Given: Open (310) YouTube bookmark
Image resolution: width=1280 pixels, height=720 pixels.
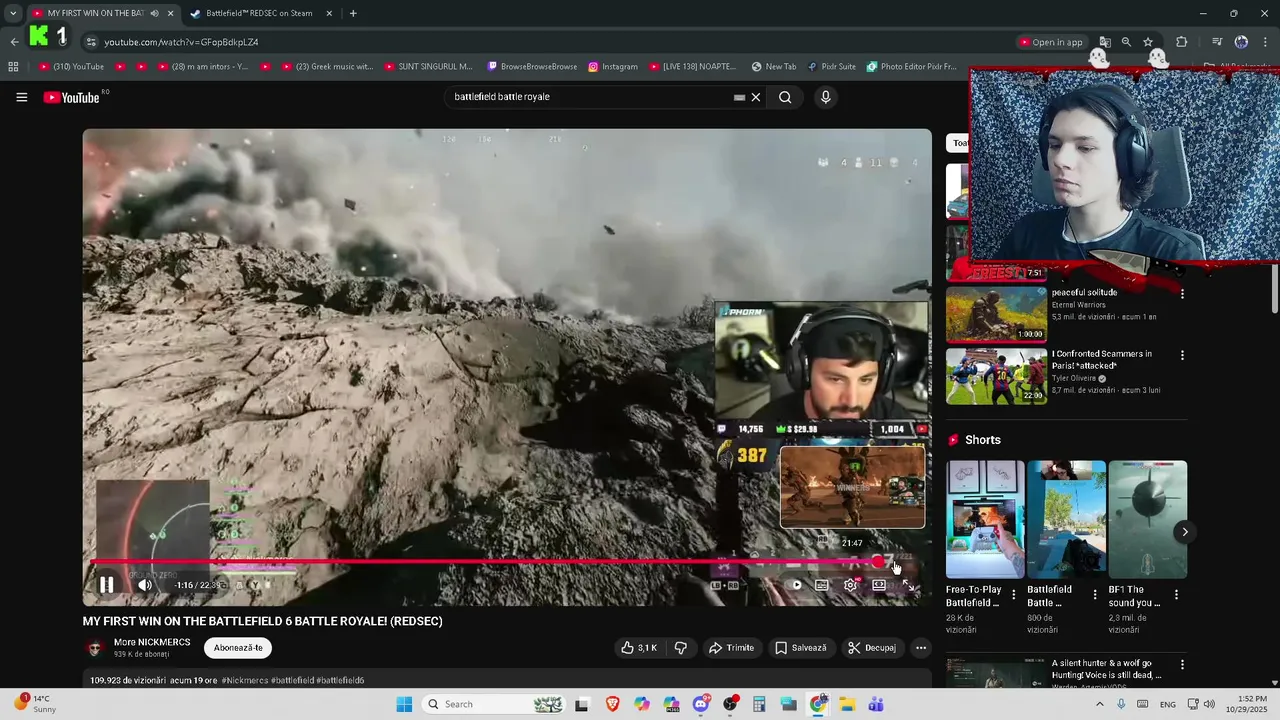Looking at the screenshot, I should [x=71, y=67].
